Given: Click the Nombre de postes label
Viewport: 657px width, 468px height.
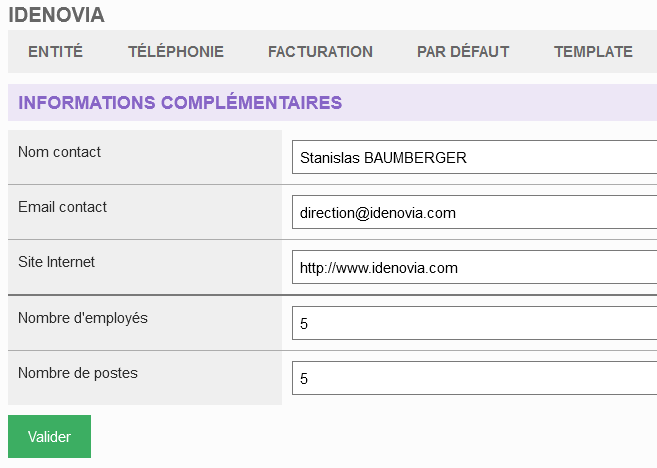Looking at the screenshot, I should [78, 373].
